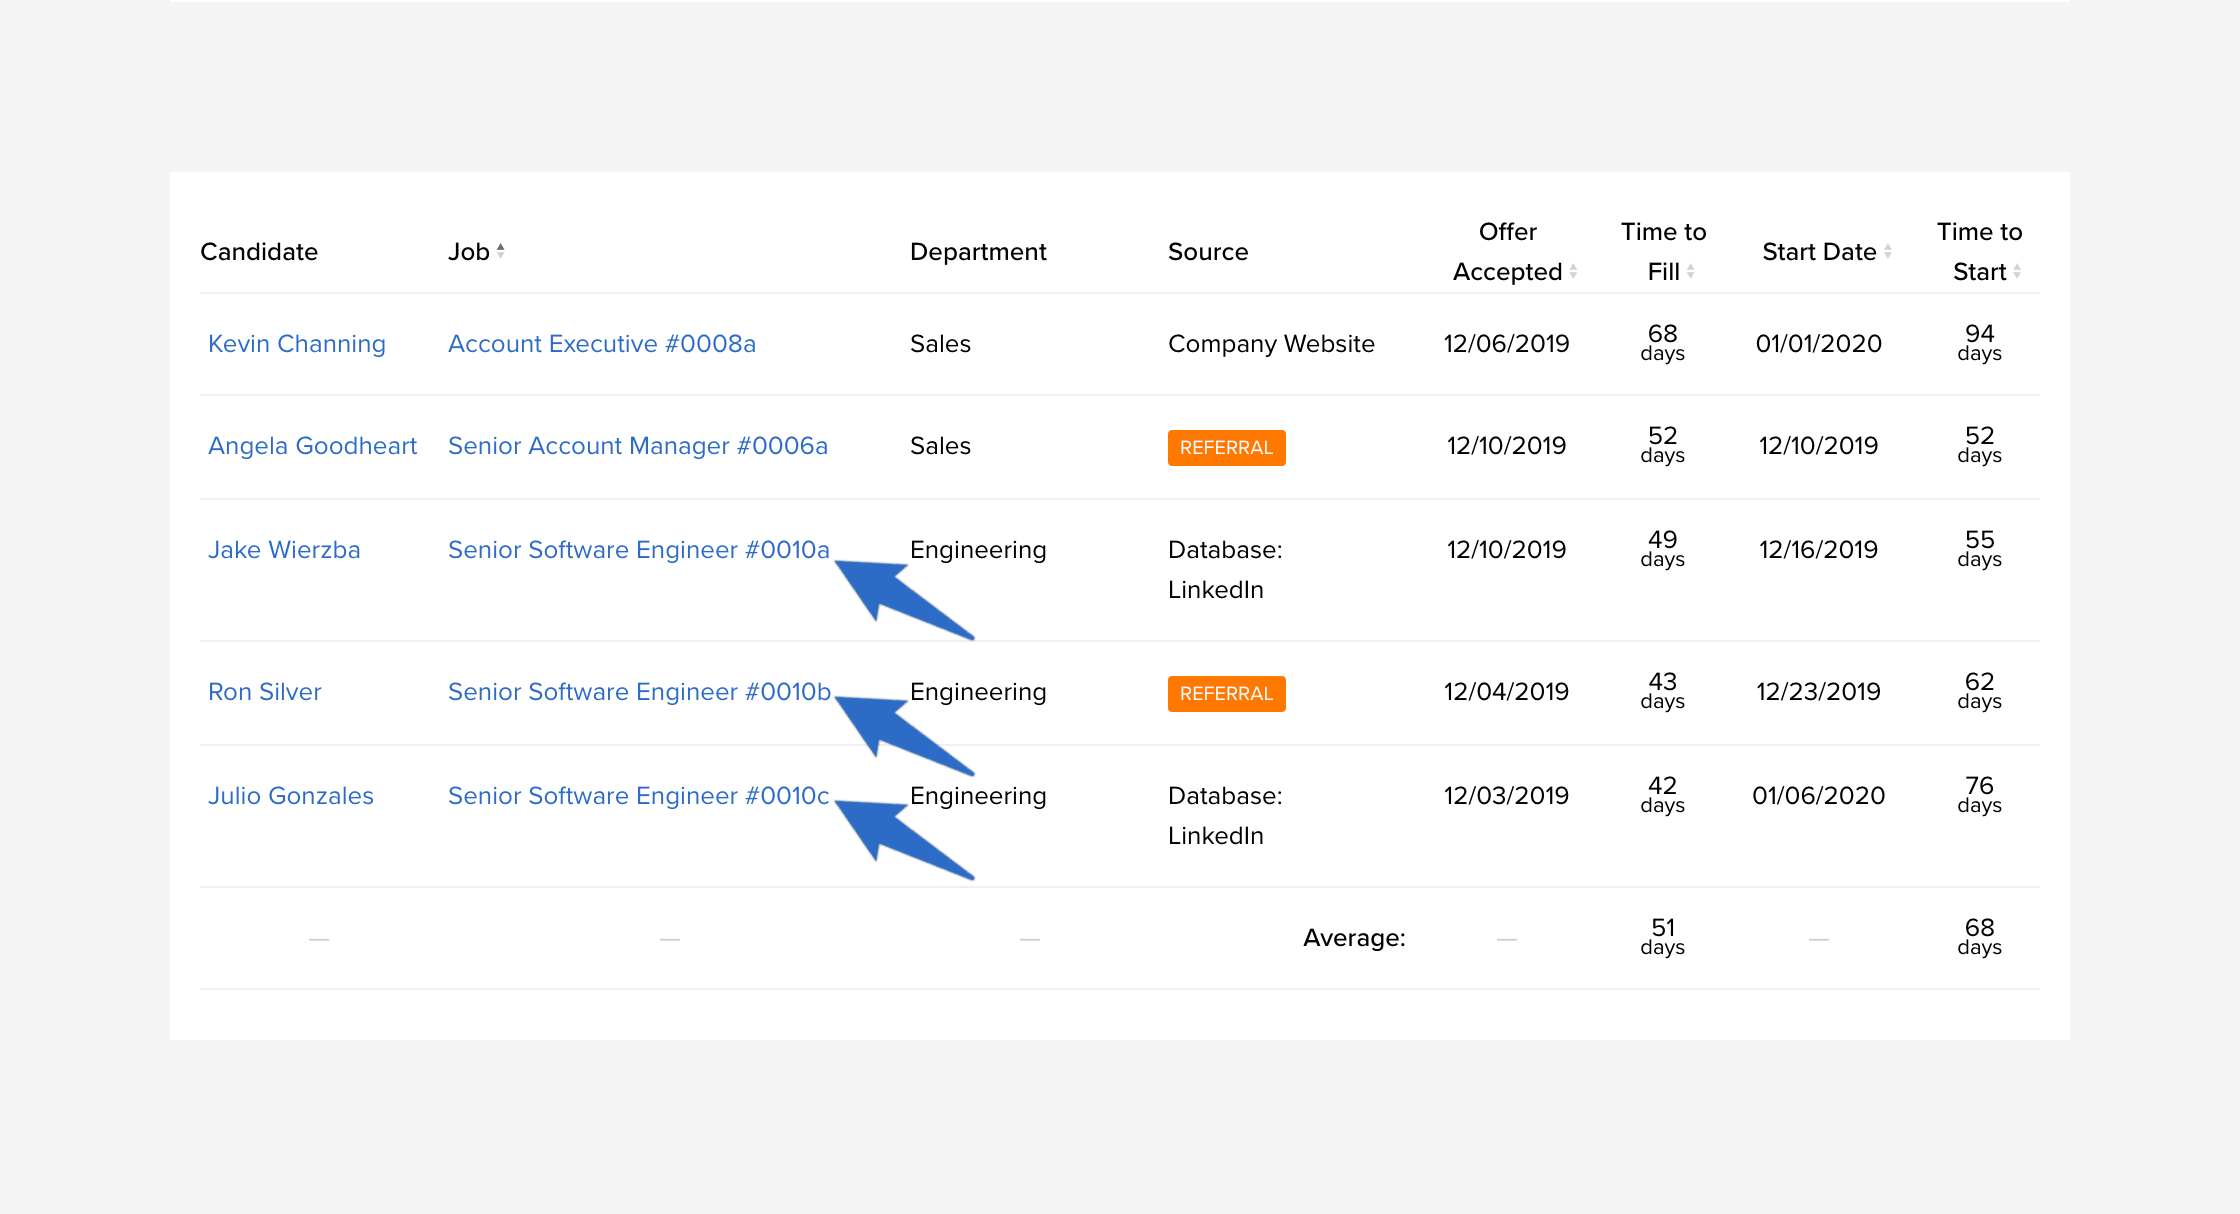
Task: Click Angela Goodheart's REFERRAL badge
Action: [x=1227, y=448]
